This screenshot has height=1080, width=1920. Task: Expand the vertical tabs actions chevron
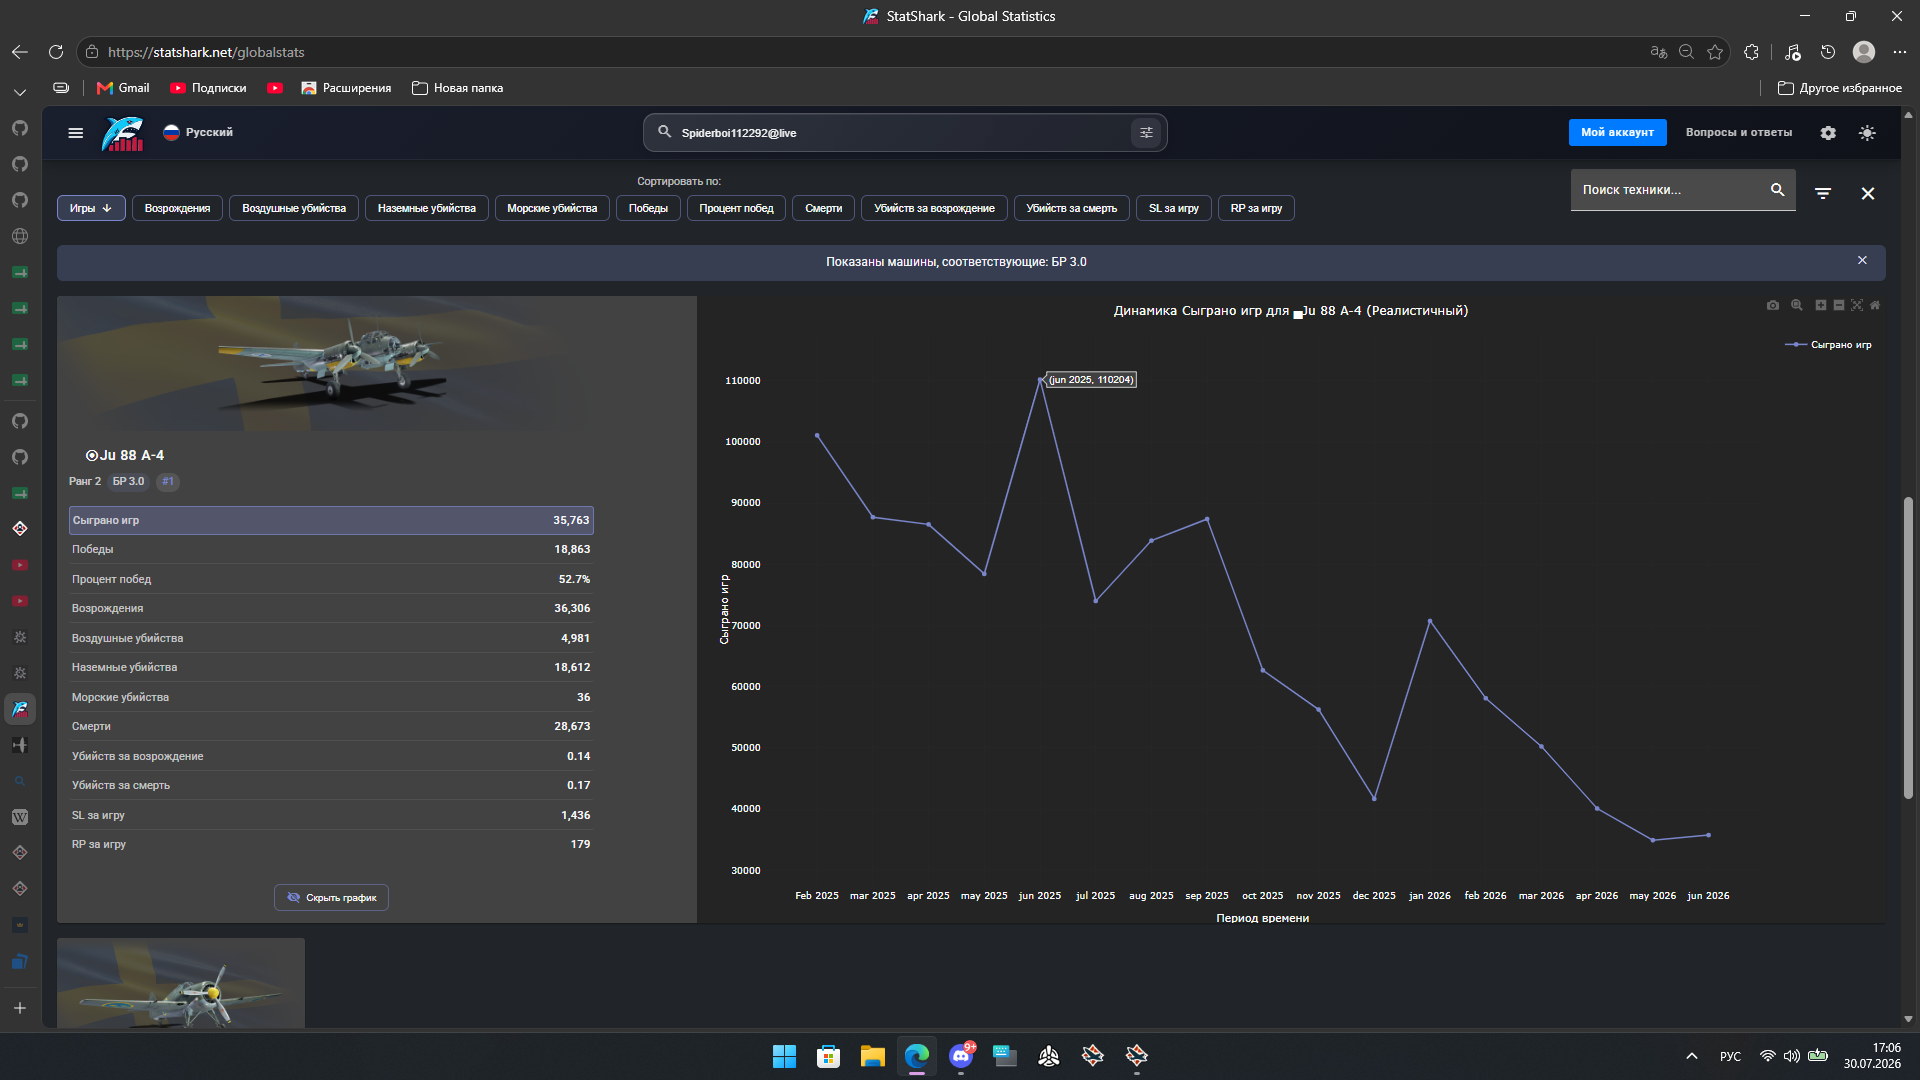[20, 92]
